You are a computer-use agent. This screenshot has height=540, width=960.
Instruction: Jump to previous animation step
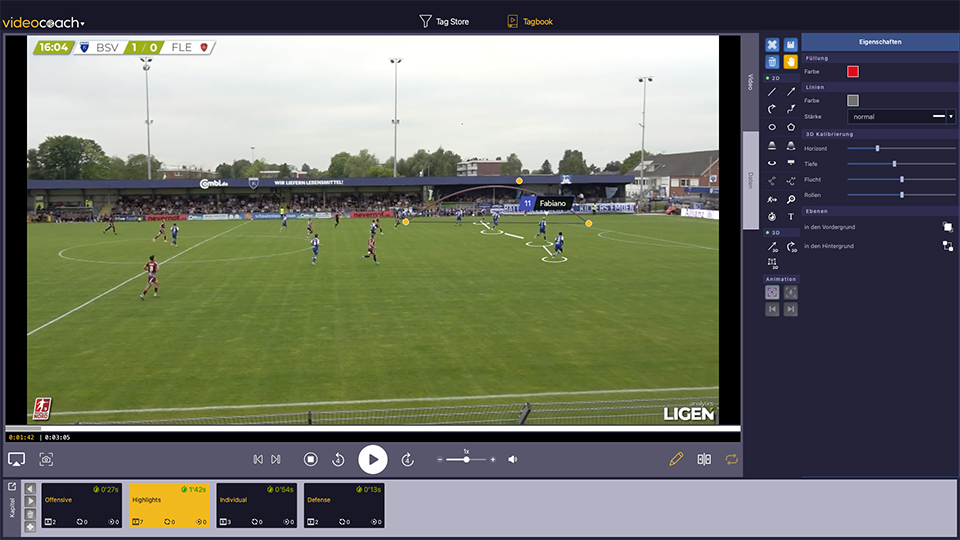772,309
